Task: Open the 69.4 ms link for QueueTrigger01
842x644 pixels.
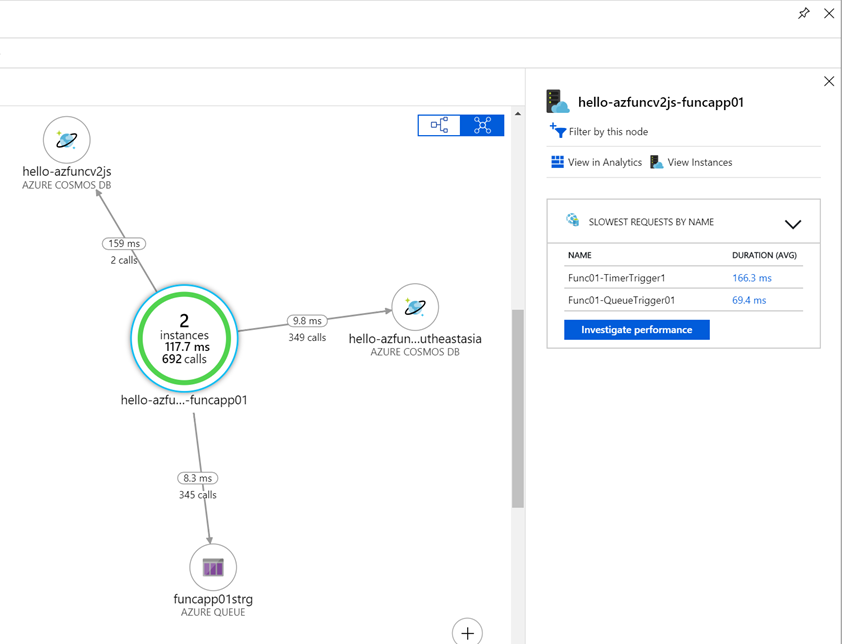Action: [748, 300]
